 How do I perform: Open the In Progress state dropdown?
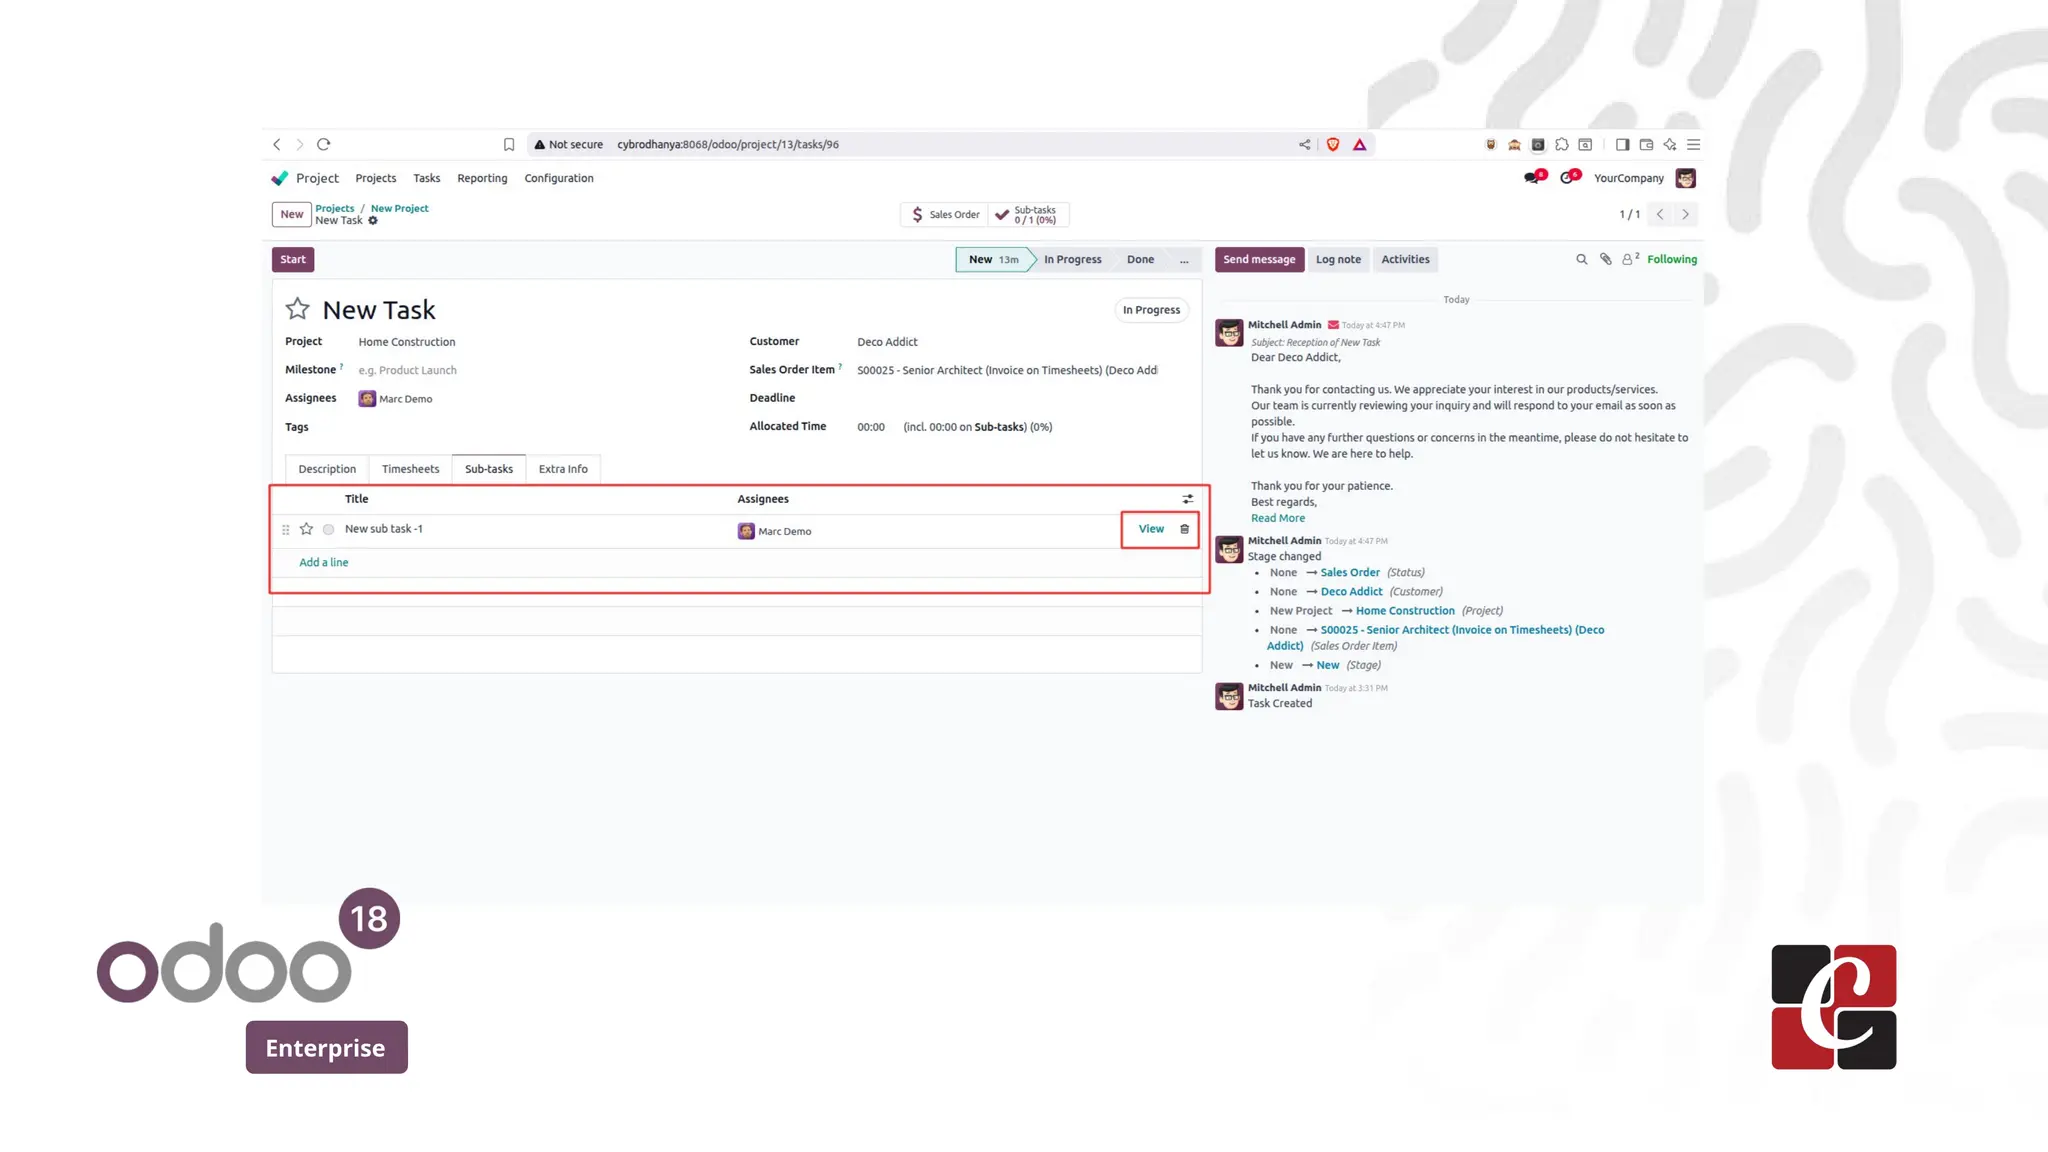(1151, 310)
